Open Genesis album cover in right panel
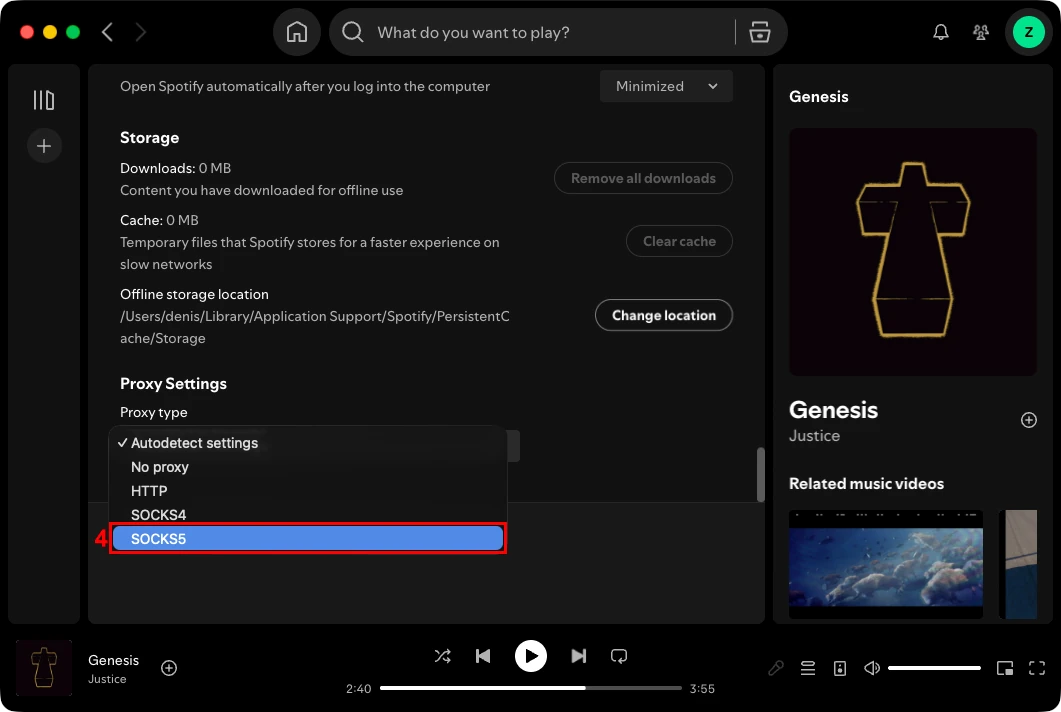The height and width of the screenshot is (712, 1061). tap(913, 252)
